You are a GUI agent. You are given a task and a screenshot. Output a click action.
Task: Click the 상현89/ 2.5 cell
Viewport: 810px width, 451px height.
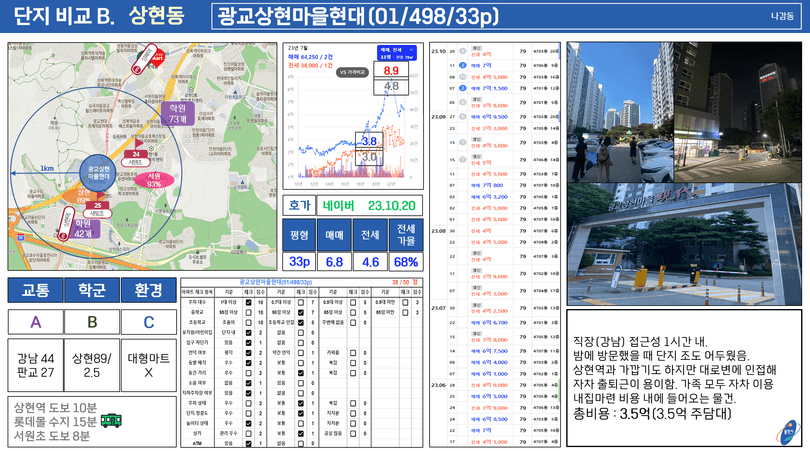(92, 365)
